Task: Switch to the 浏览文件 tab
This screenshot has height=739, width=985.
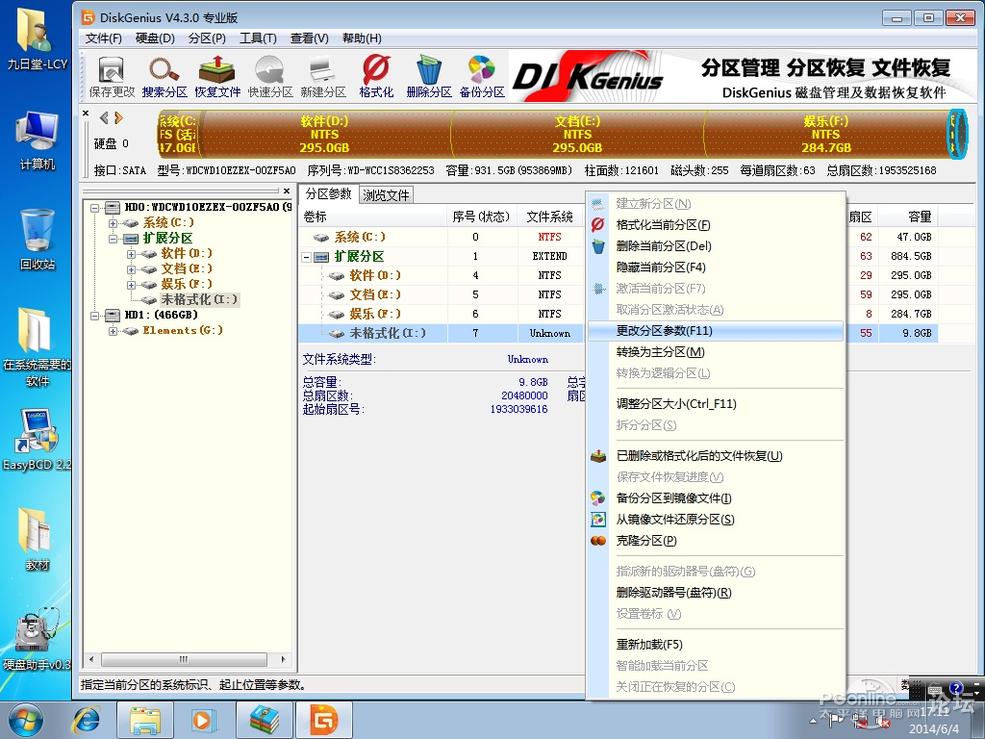Action: point(386,195)
